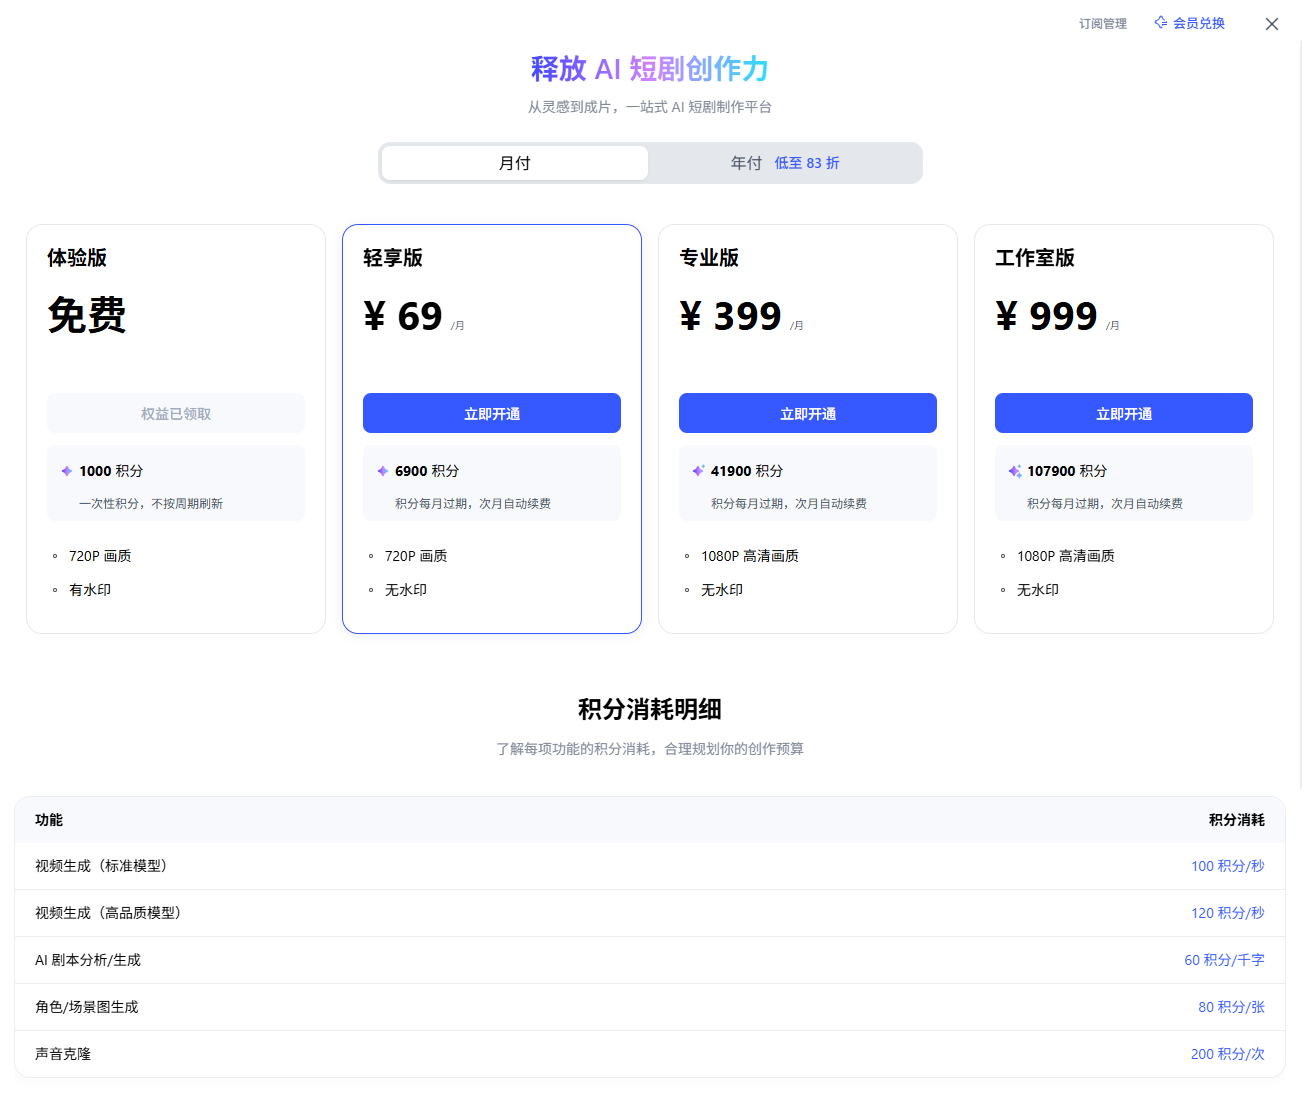Click 无水印 in 工作室版 card
The image size is (1302, 1096).
1038,590
